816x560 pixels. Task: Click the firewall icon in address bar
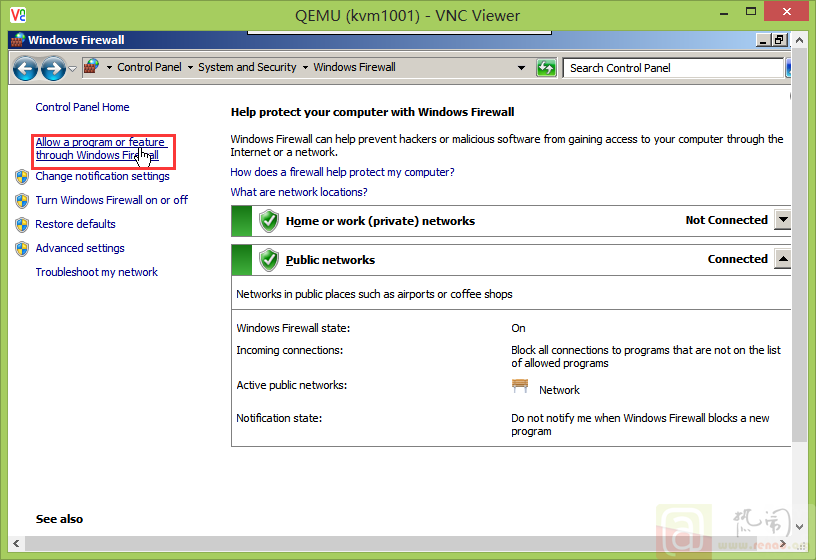(x=92, y=67)
